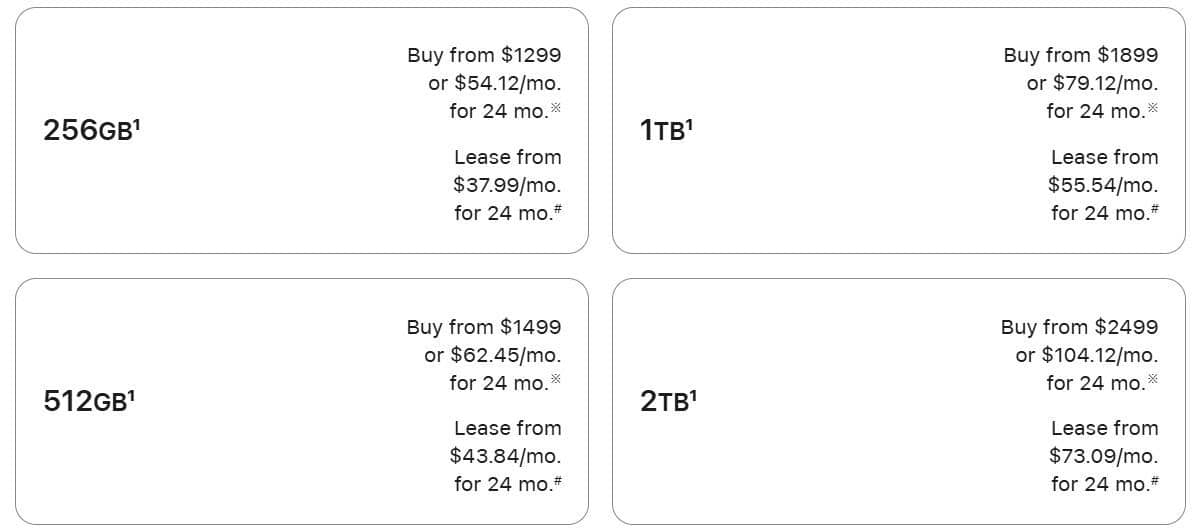Click the ※ footnote after $62.45/mo. financing
Viewport: 1200px width, 530px height.
tap(556, 378)
